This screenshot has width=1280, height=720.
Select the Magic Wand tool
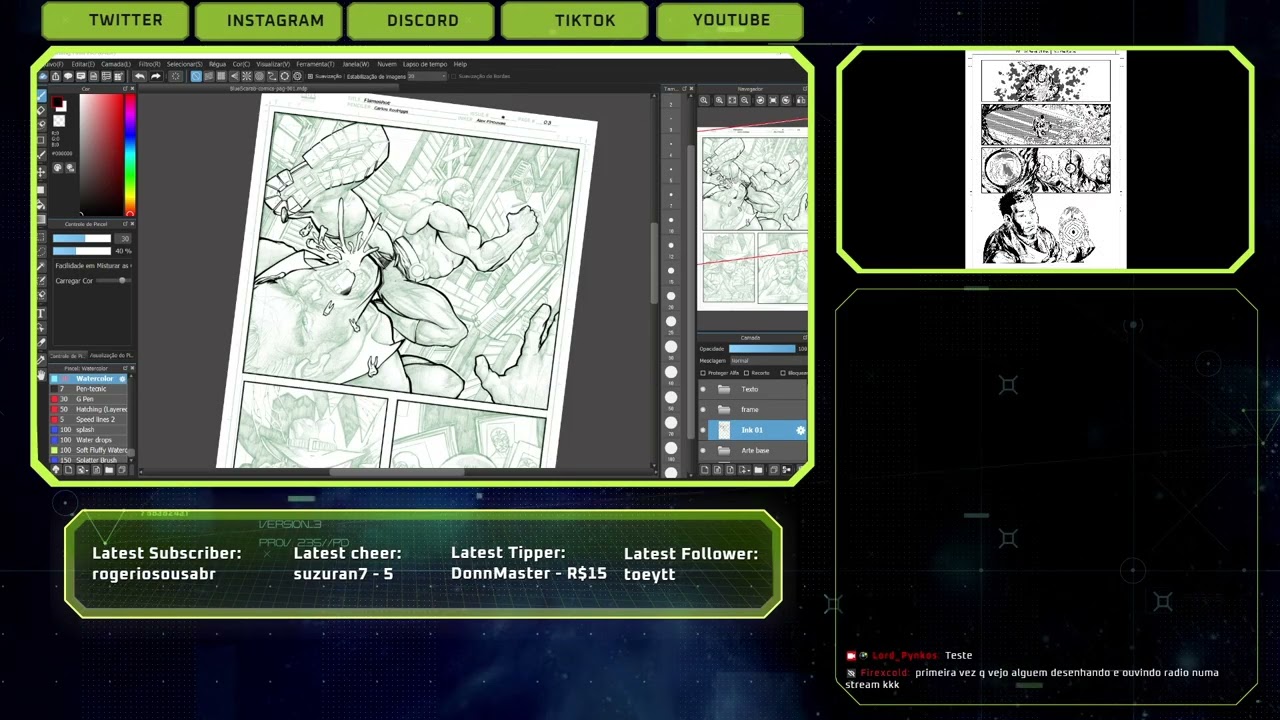(41, 267)
